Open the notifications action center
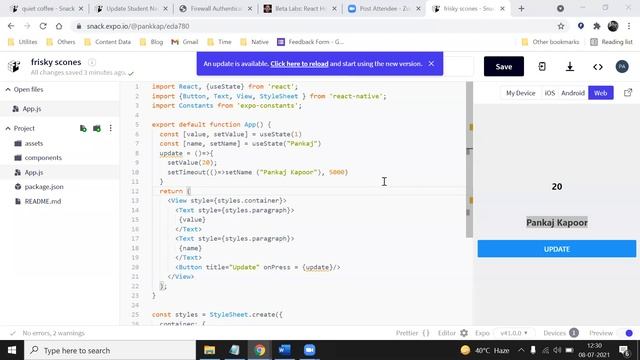640x360 pixels. tap(624, 350)
